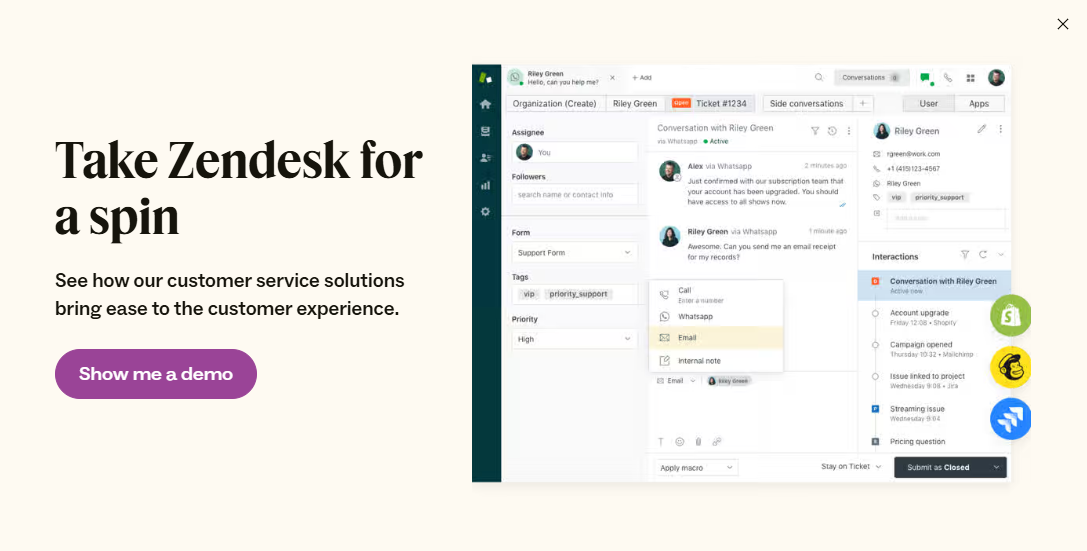
Task: Open the agent profile avatar
Action: point(996,78)
